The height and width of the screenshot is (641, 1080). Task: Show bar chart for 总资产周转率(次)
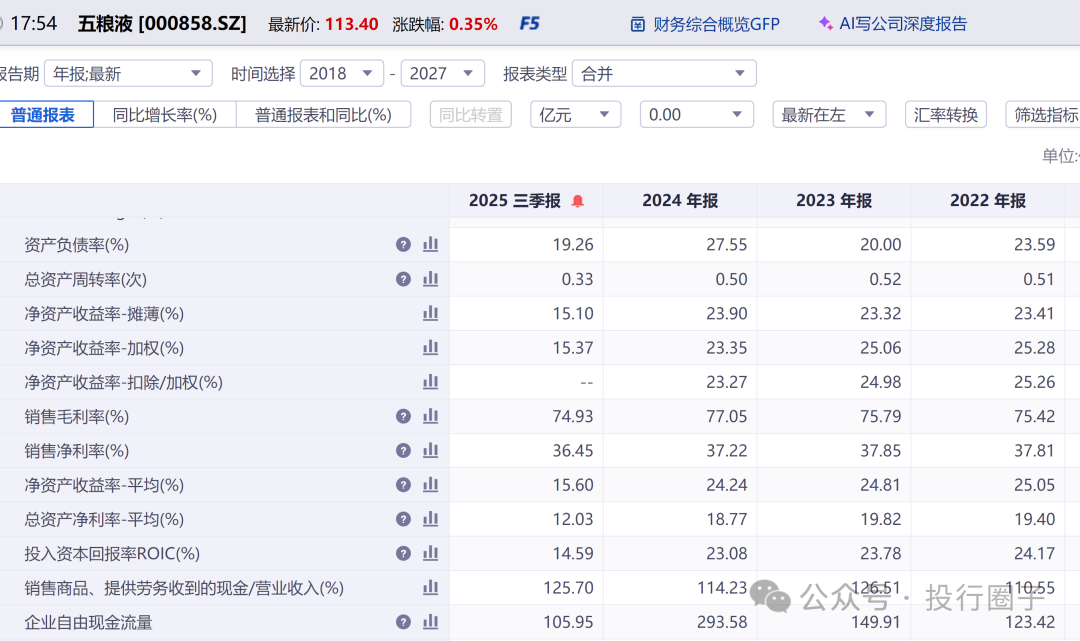pos(430,279)
